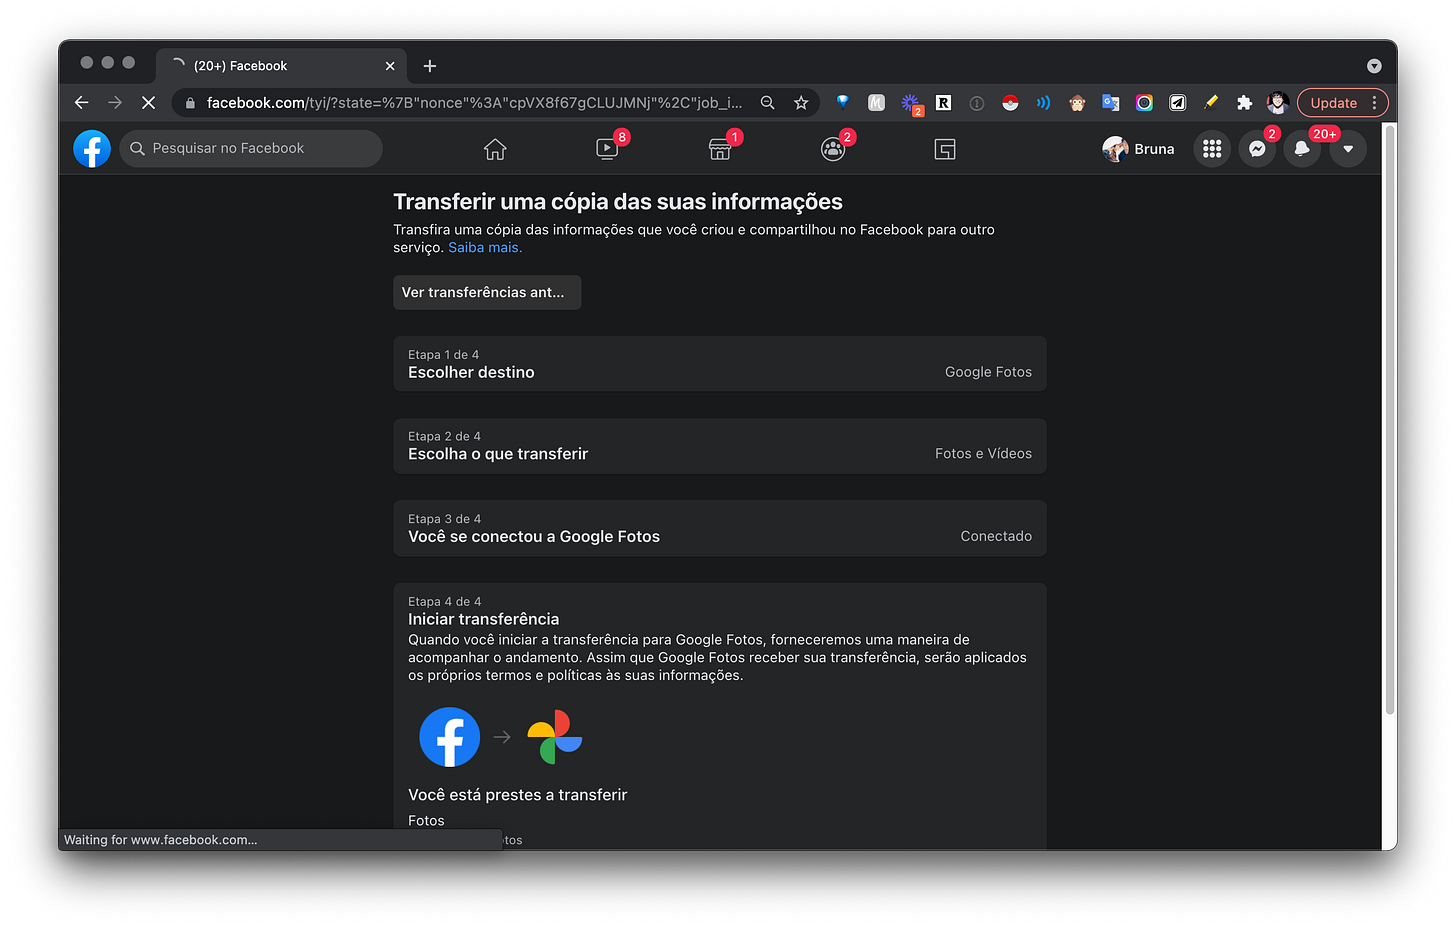Expand the account dropdown arrow

(x=1348, y=149)
